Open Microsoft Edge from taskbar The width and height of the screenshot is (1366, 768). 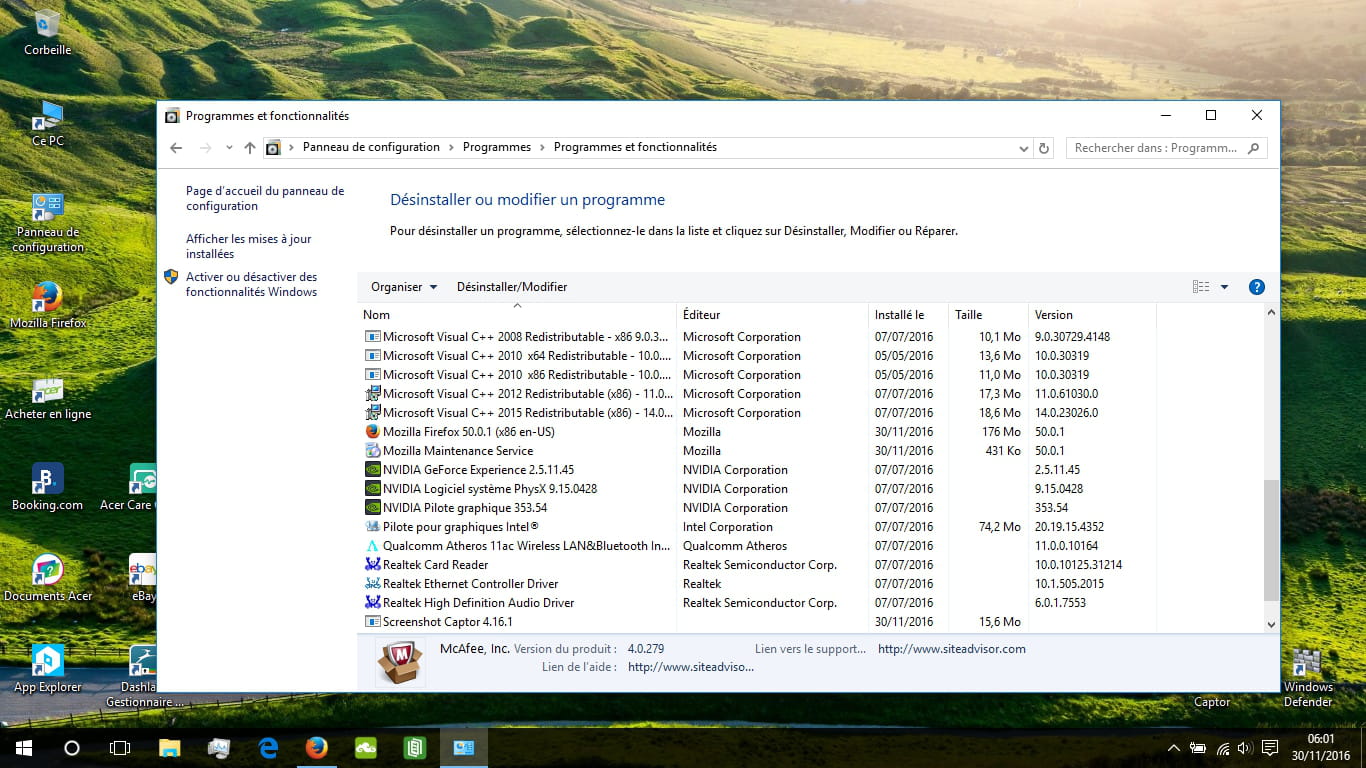coord(268,748)
